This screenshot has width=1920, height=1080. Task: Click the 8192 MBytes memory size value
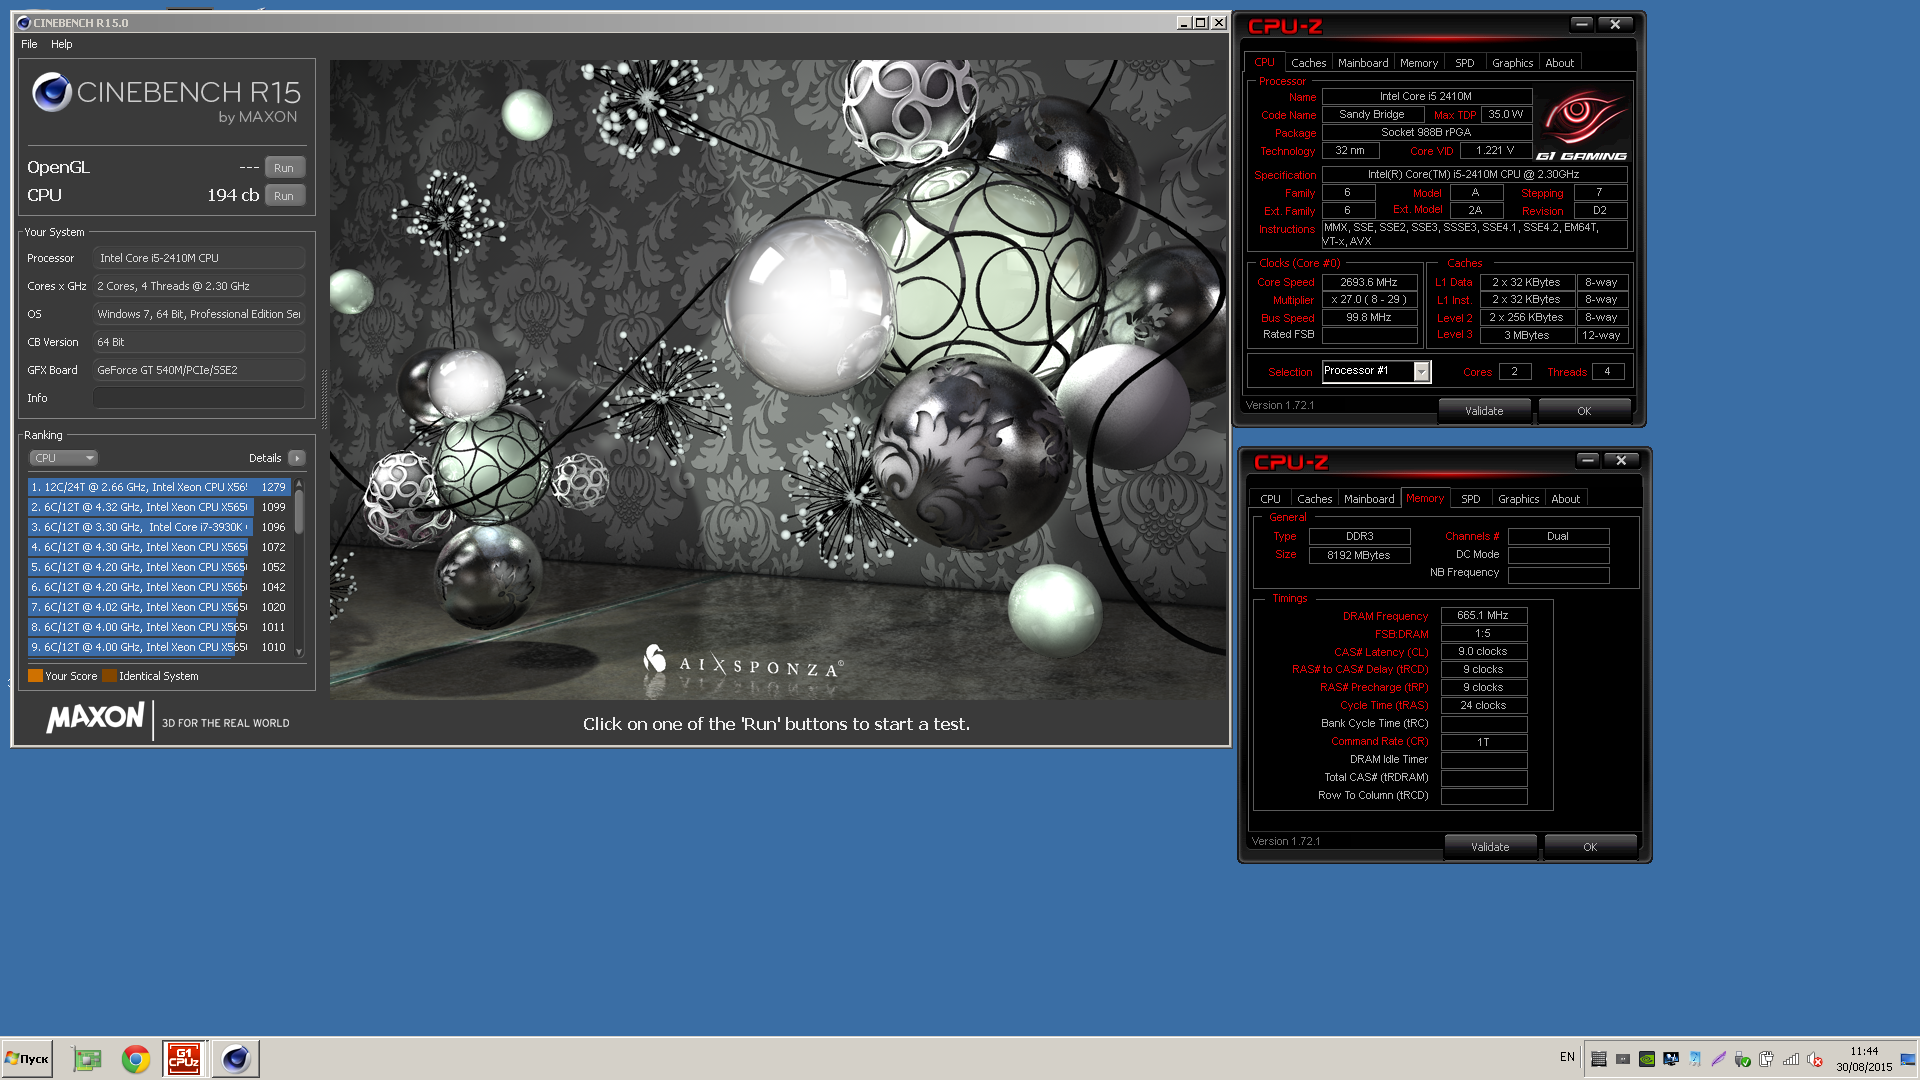pos(1359,555)
